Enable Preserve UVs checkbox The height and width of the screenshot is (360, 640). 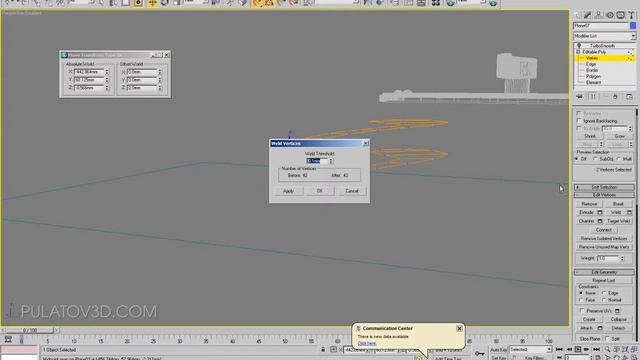(582, 311)
